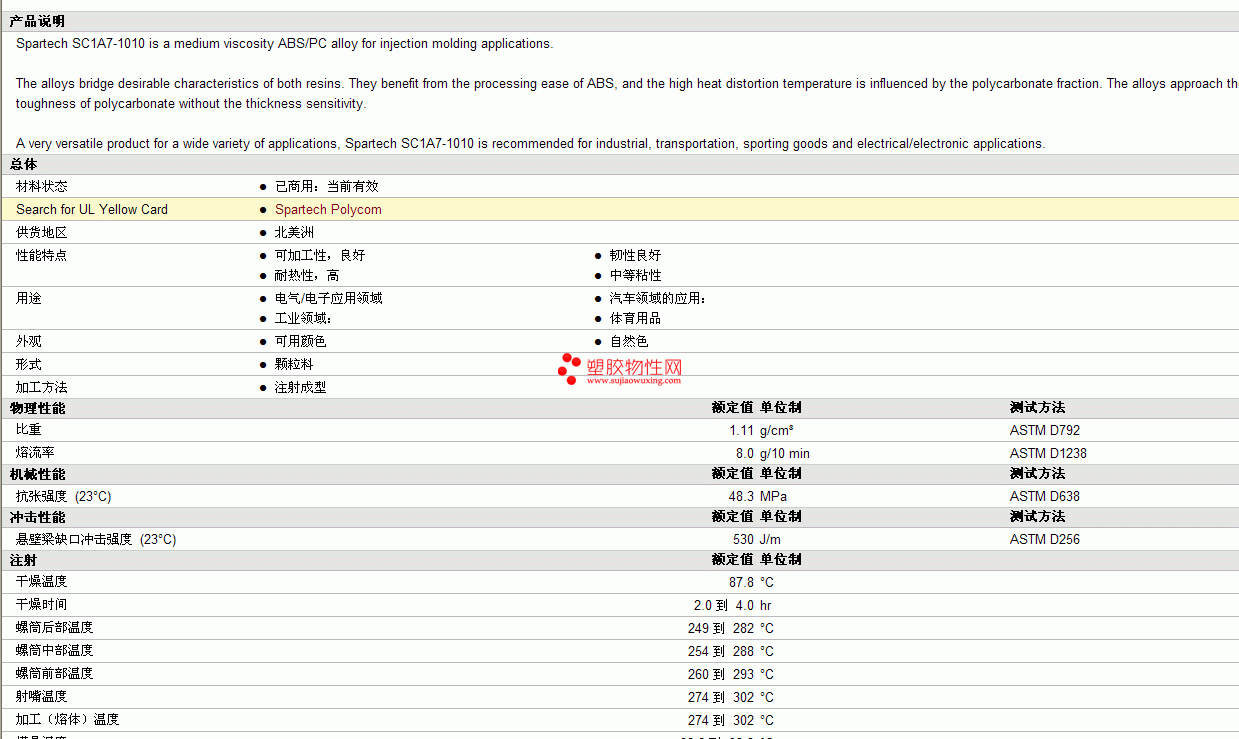Select the 注射成型 value
The height and width of the screenshot is (739, 1239).
coord(301,387)
